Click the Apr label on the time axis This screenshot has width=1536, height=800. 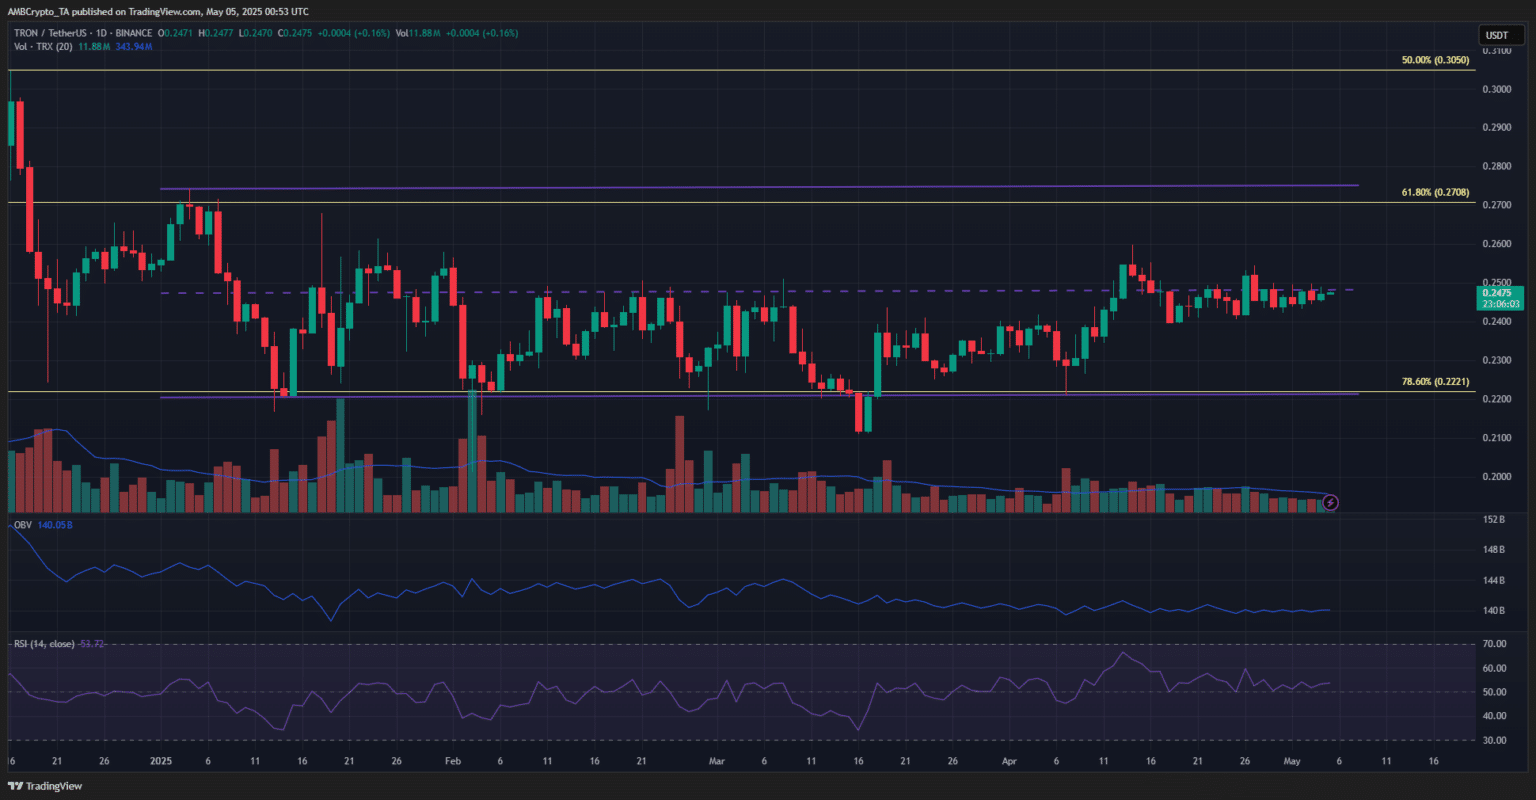pyautogui.click(x=1011, y=761)
